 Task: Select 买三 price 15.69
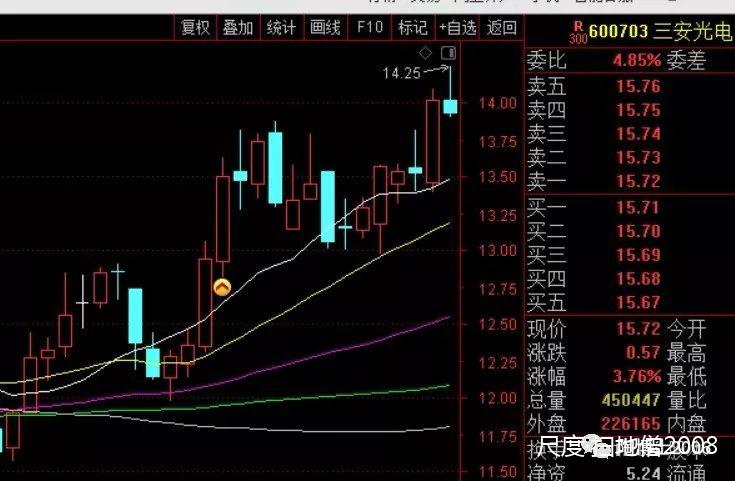(x=638, y=255)
